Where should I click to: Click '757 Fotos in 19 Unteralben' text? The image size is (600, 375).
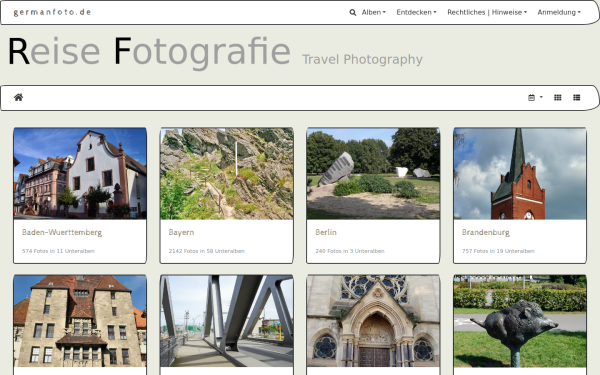[x=498, y=251]
